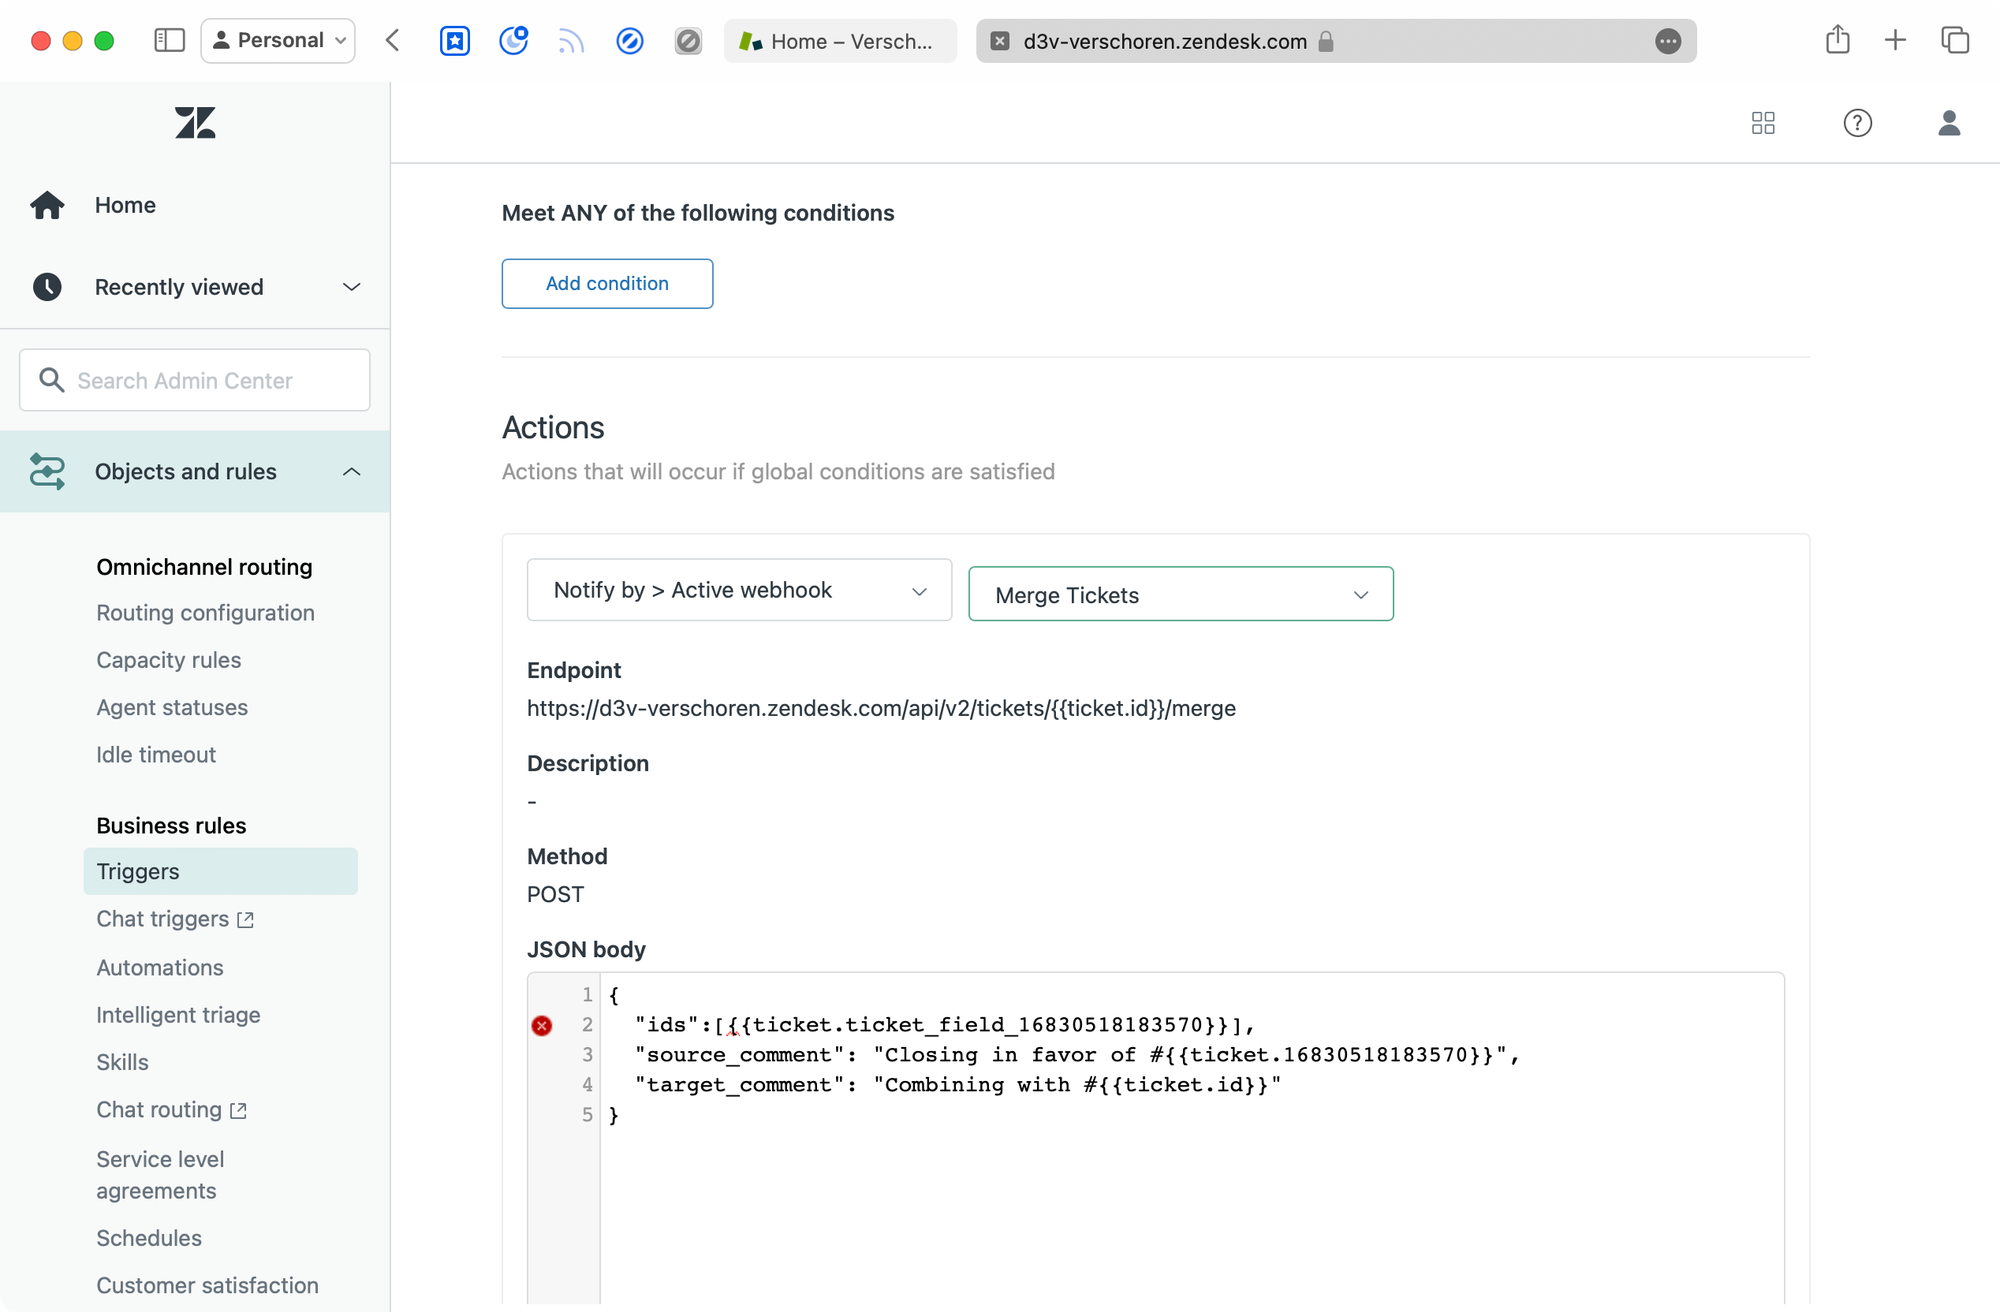Image resolution: width=2000 pixels, height=1312 pixels.
Task: Open the Merge Tickets webhook dropdown
Action: point(1180,595)
